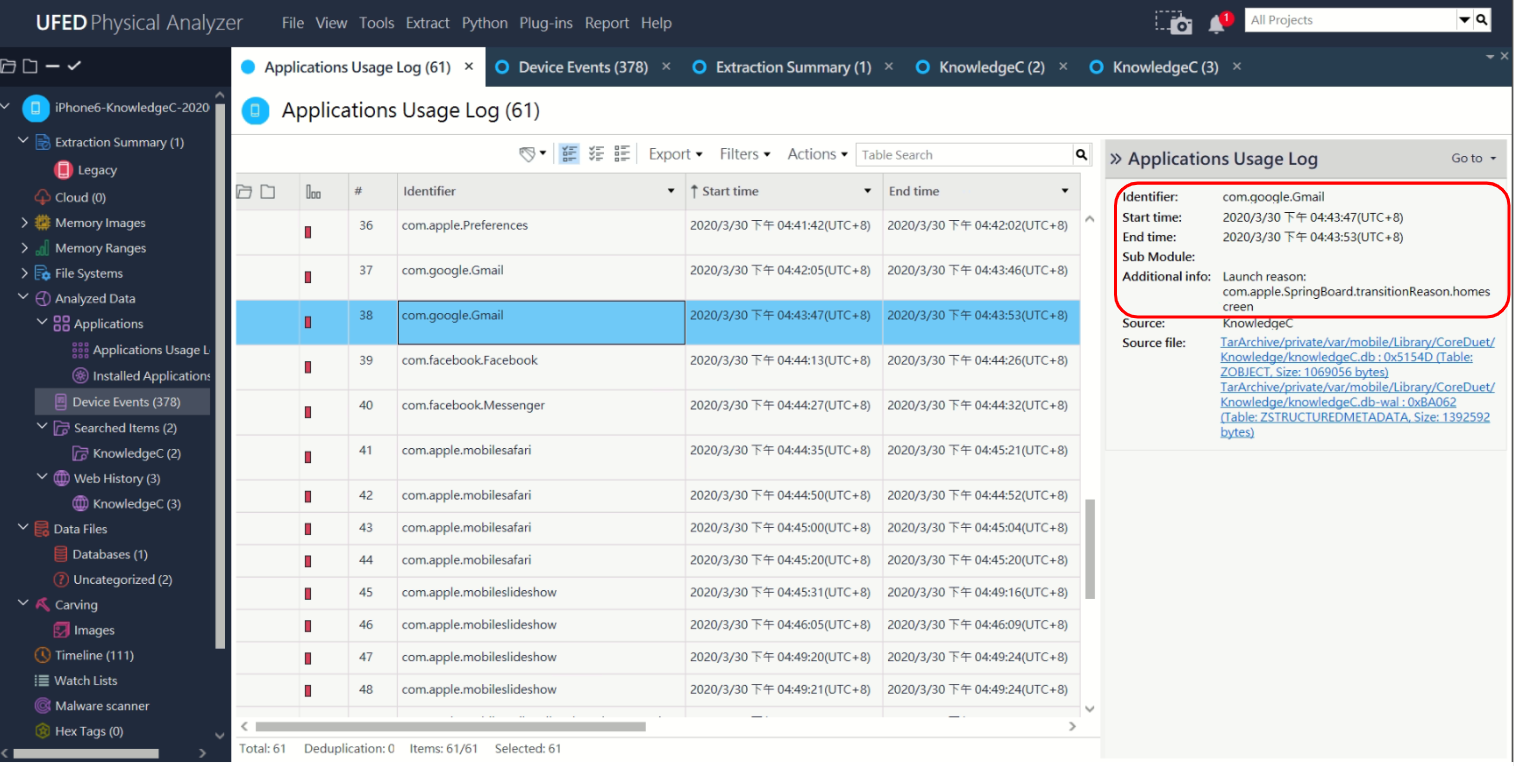Open the Filters dropdown
The height and width of the screenshot is (766, 1514).
pos(745,154)
